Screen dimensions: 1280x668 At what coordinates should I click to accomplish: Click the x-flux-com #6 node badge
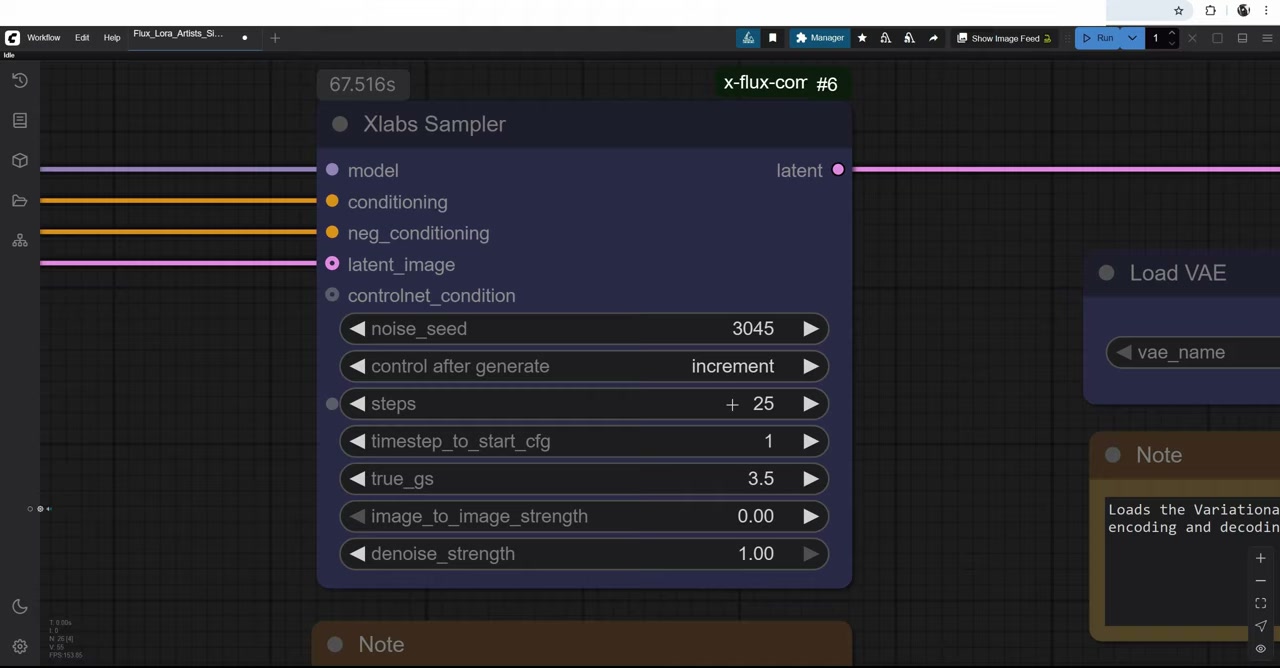click(x=780, y=84)
